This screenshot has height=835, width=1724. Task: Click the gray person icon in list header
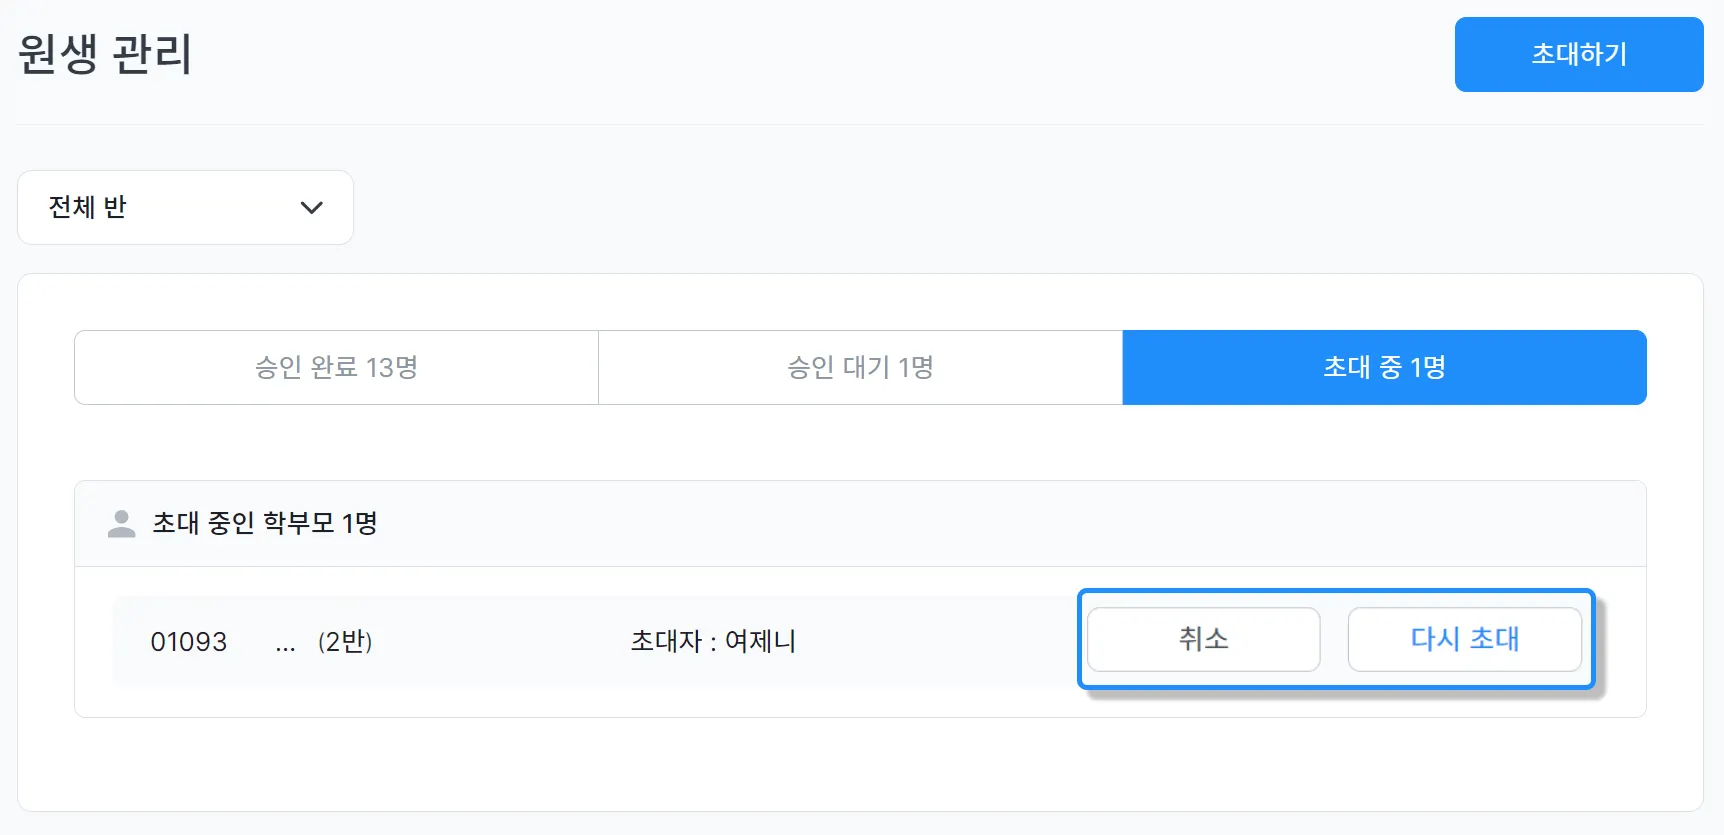(x=121, y=524)
